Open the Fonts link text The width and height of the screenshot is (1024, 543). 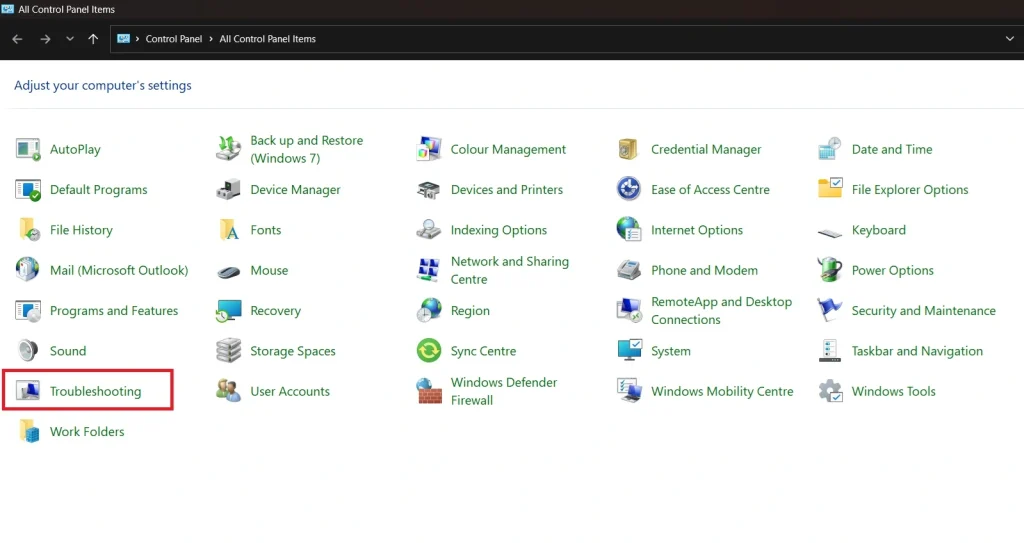pyautogui.click(x=266, y=230)
